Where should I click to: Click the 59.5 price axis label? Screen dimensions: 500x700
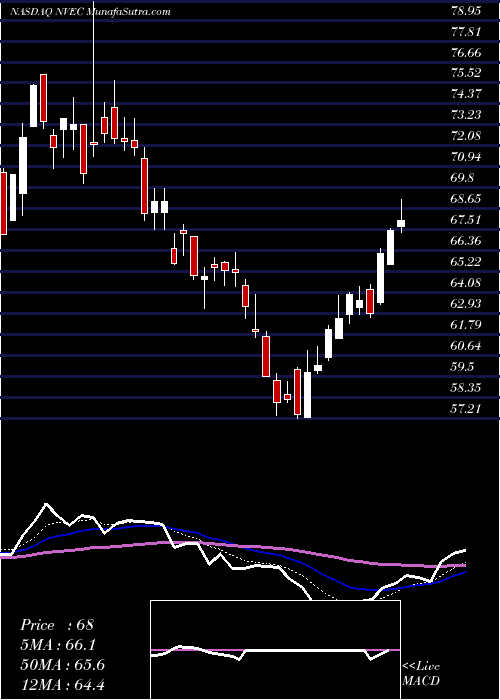pos(463,367)
